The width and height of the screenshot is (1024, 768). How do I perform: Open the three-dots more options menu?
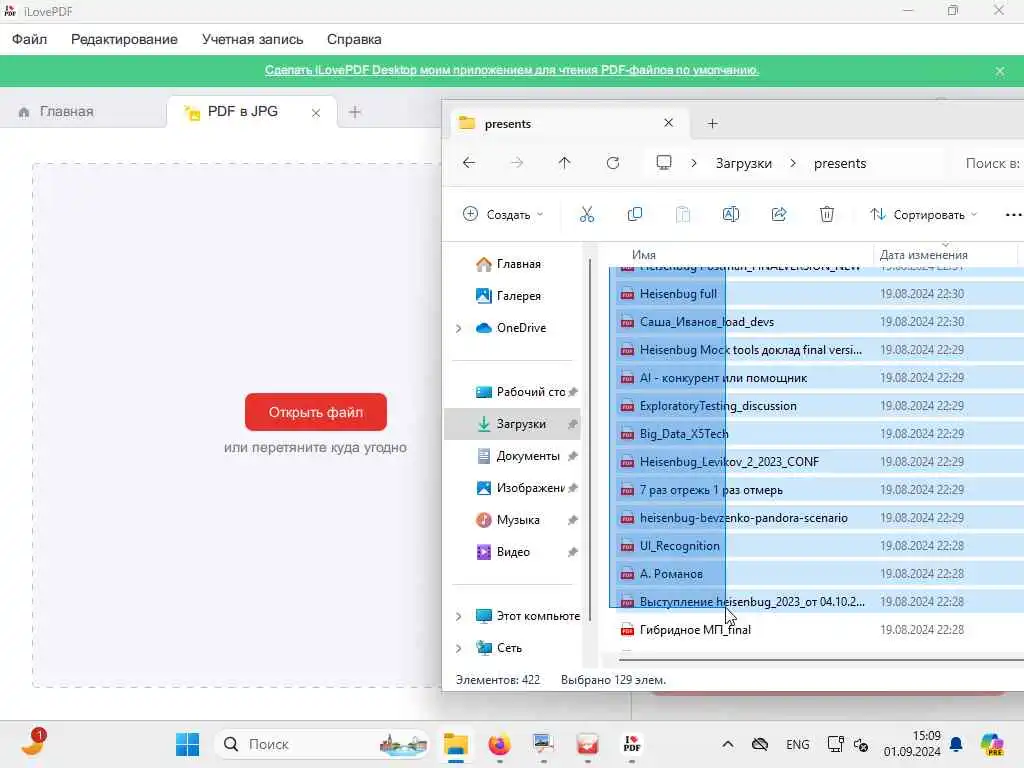pyautogui.click(x=1013, y=215)
